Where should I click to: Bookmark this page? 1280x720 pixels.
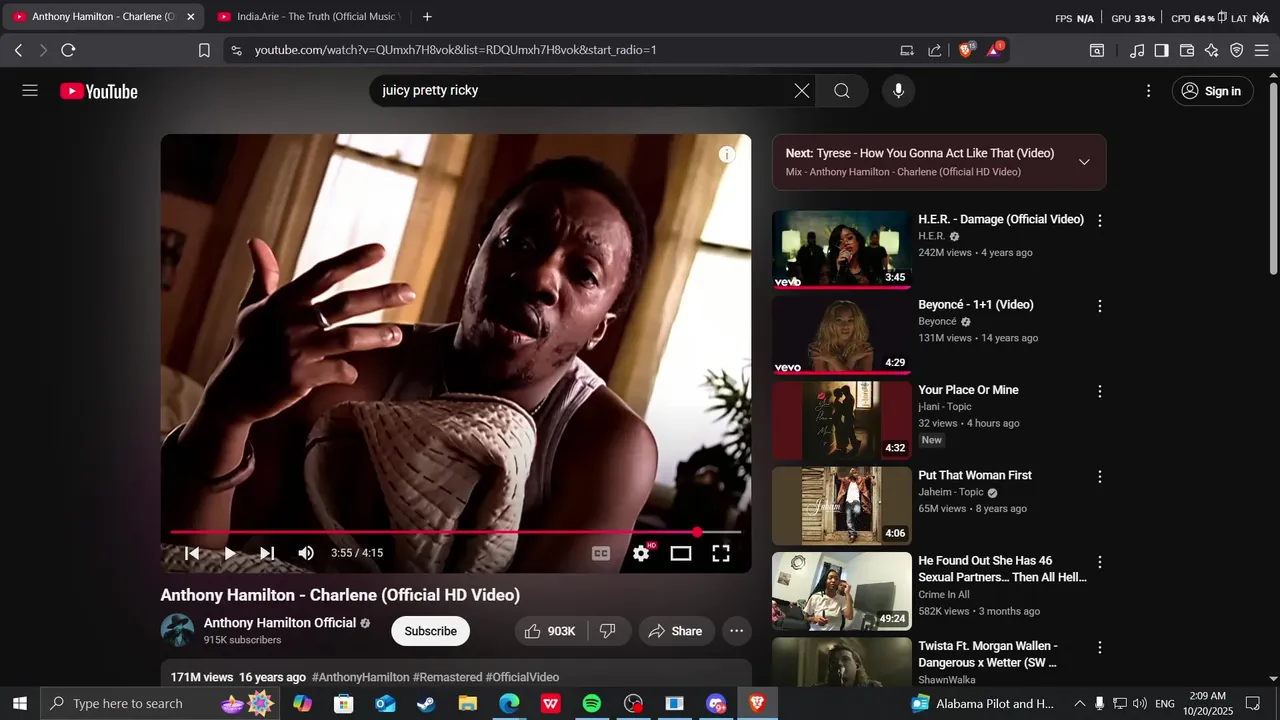point(204,50)
